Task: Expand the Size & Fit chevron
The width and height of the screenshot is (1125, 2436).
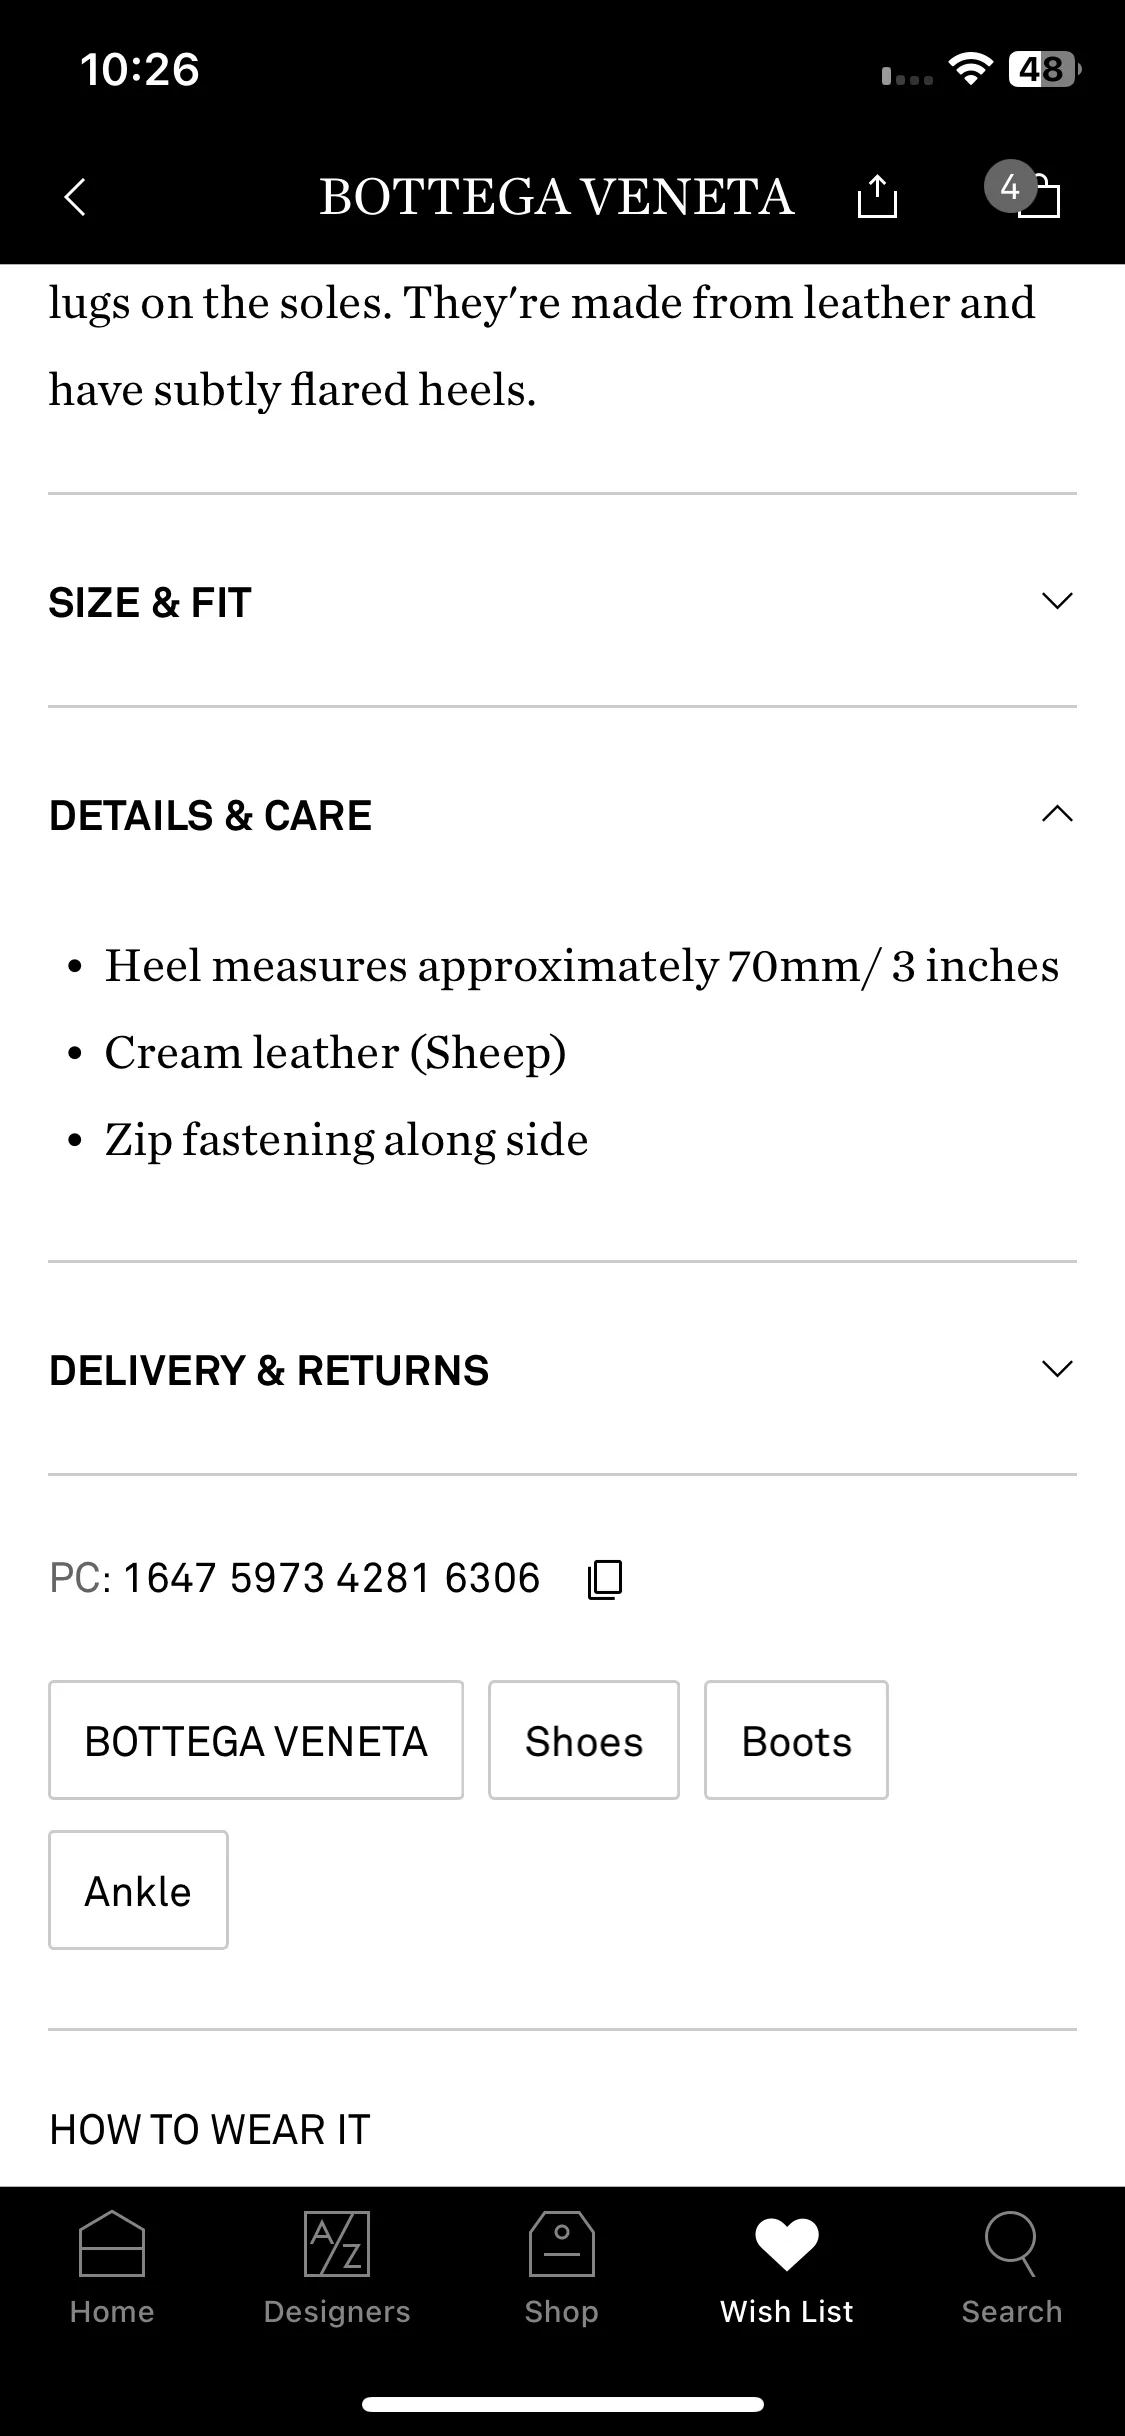Action: [1057, 601]
